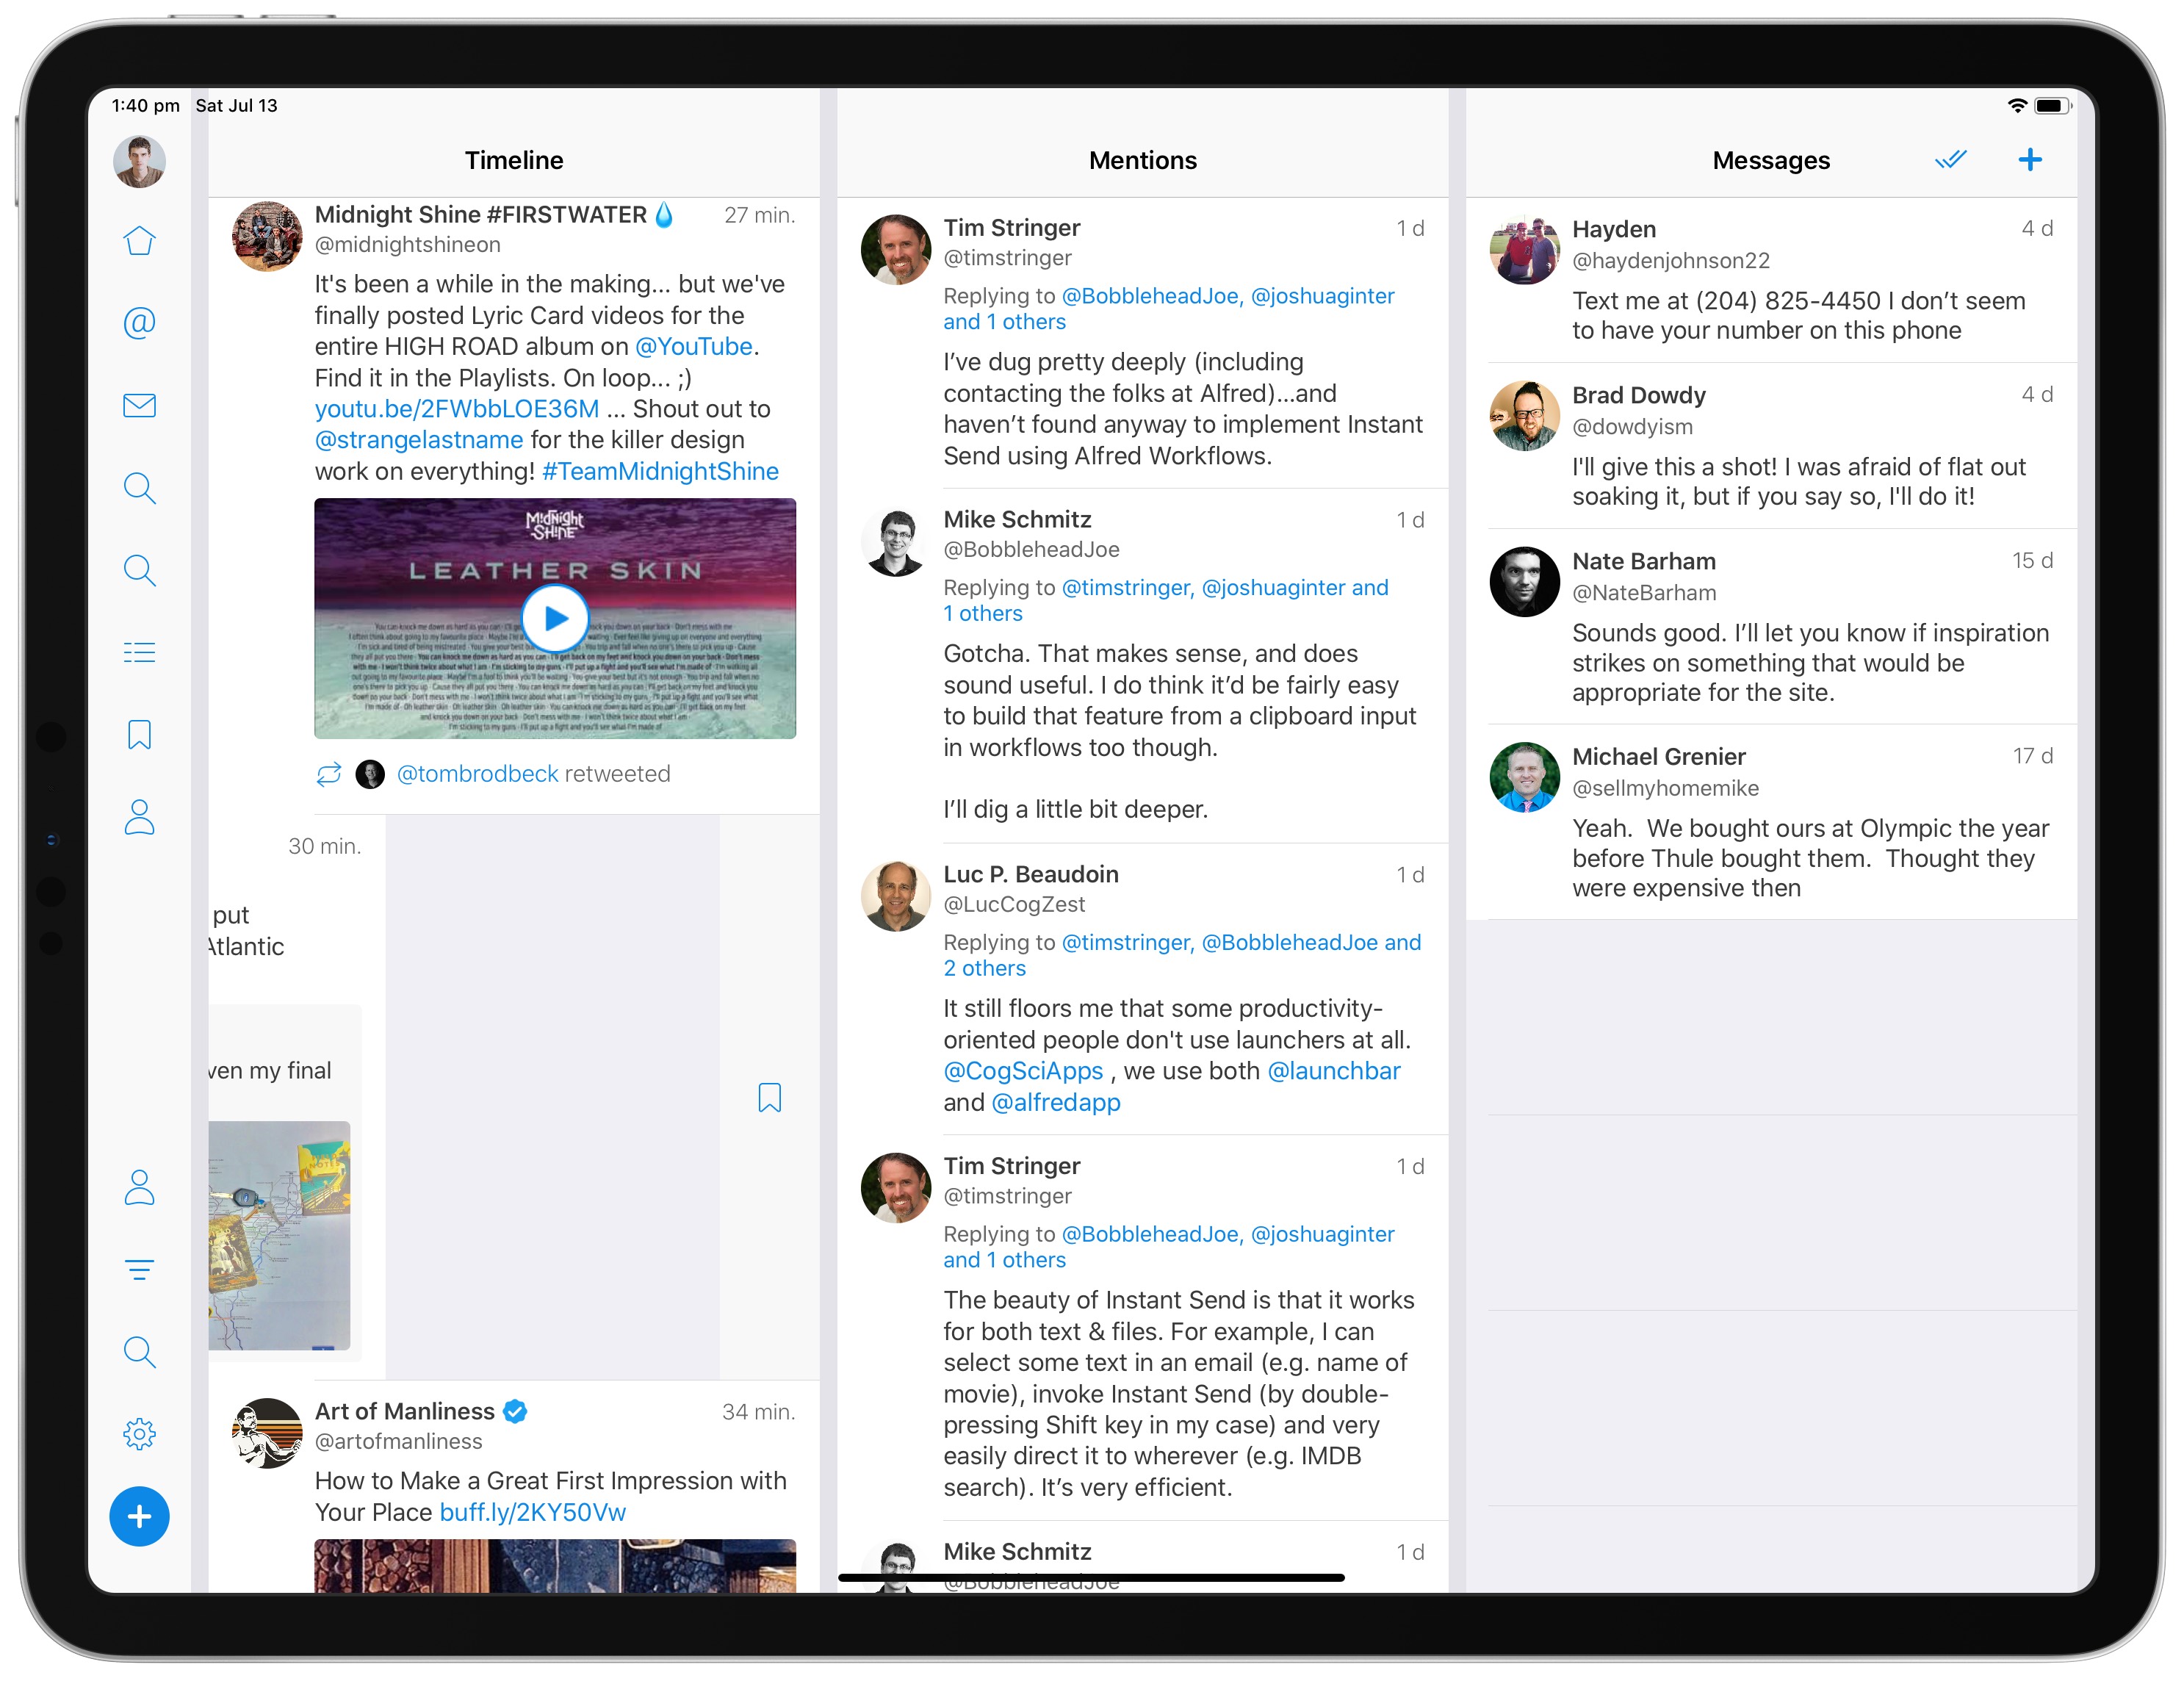
Task: Open the #TeamMidnightShine hashtag
Action: click(x=660, y=471)
